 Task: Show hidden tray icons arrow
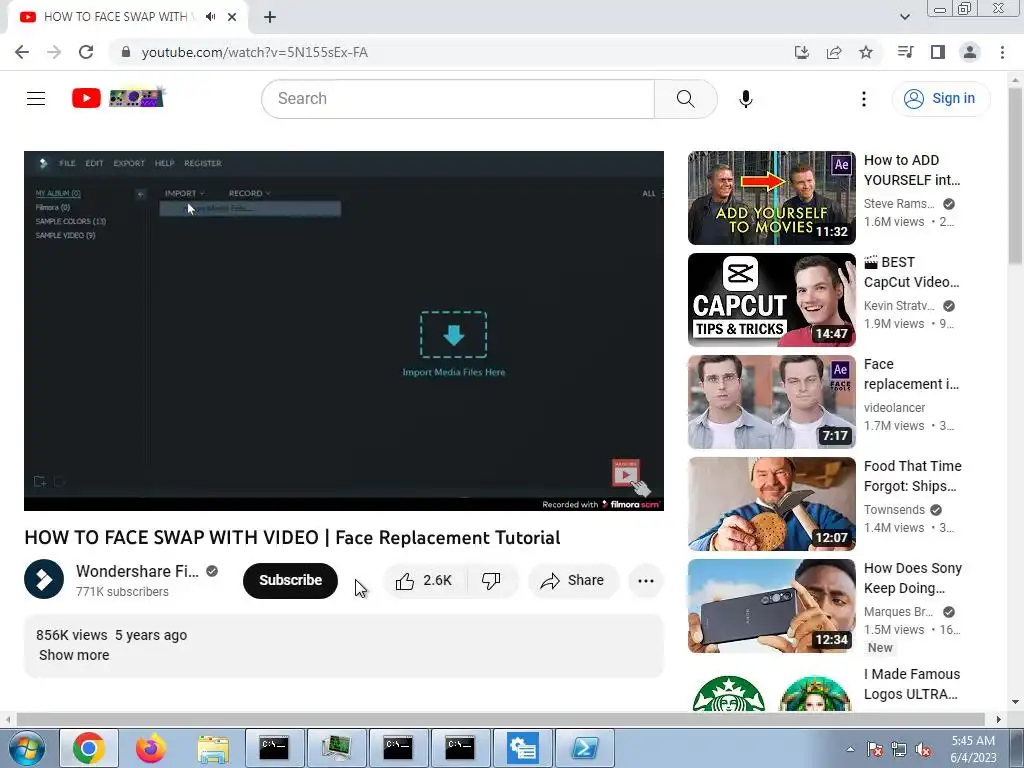(x=850, y=750)
